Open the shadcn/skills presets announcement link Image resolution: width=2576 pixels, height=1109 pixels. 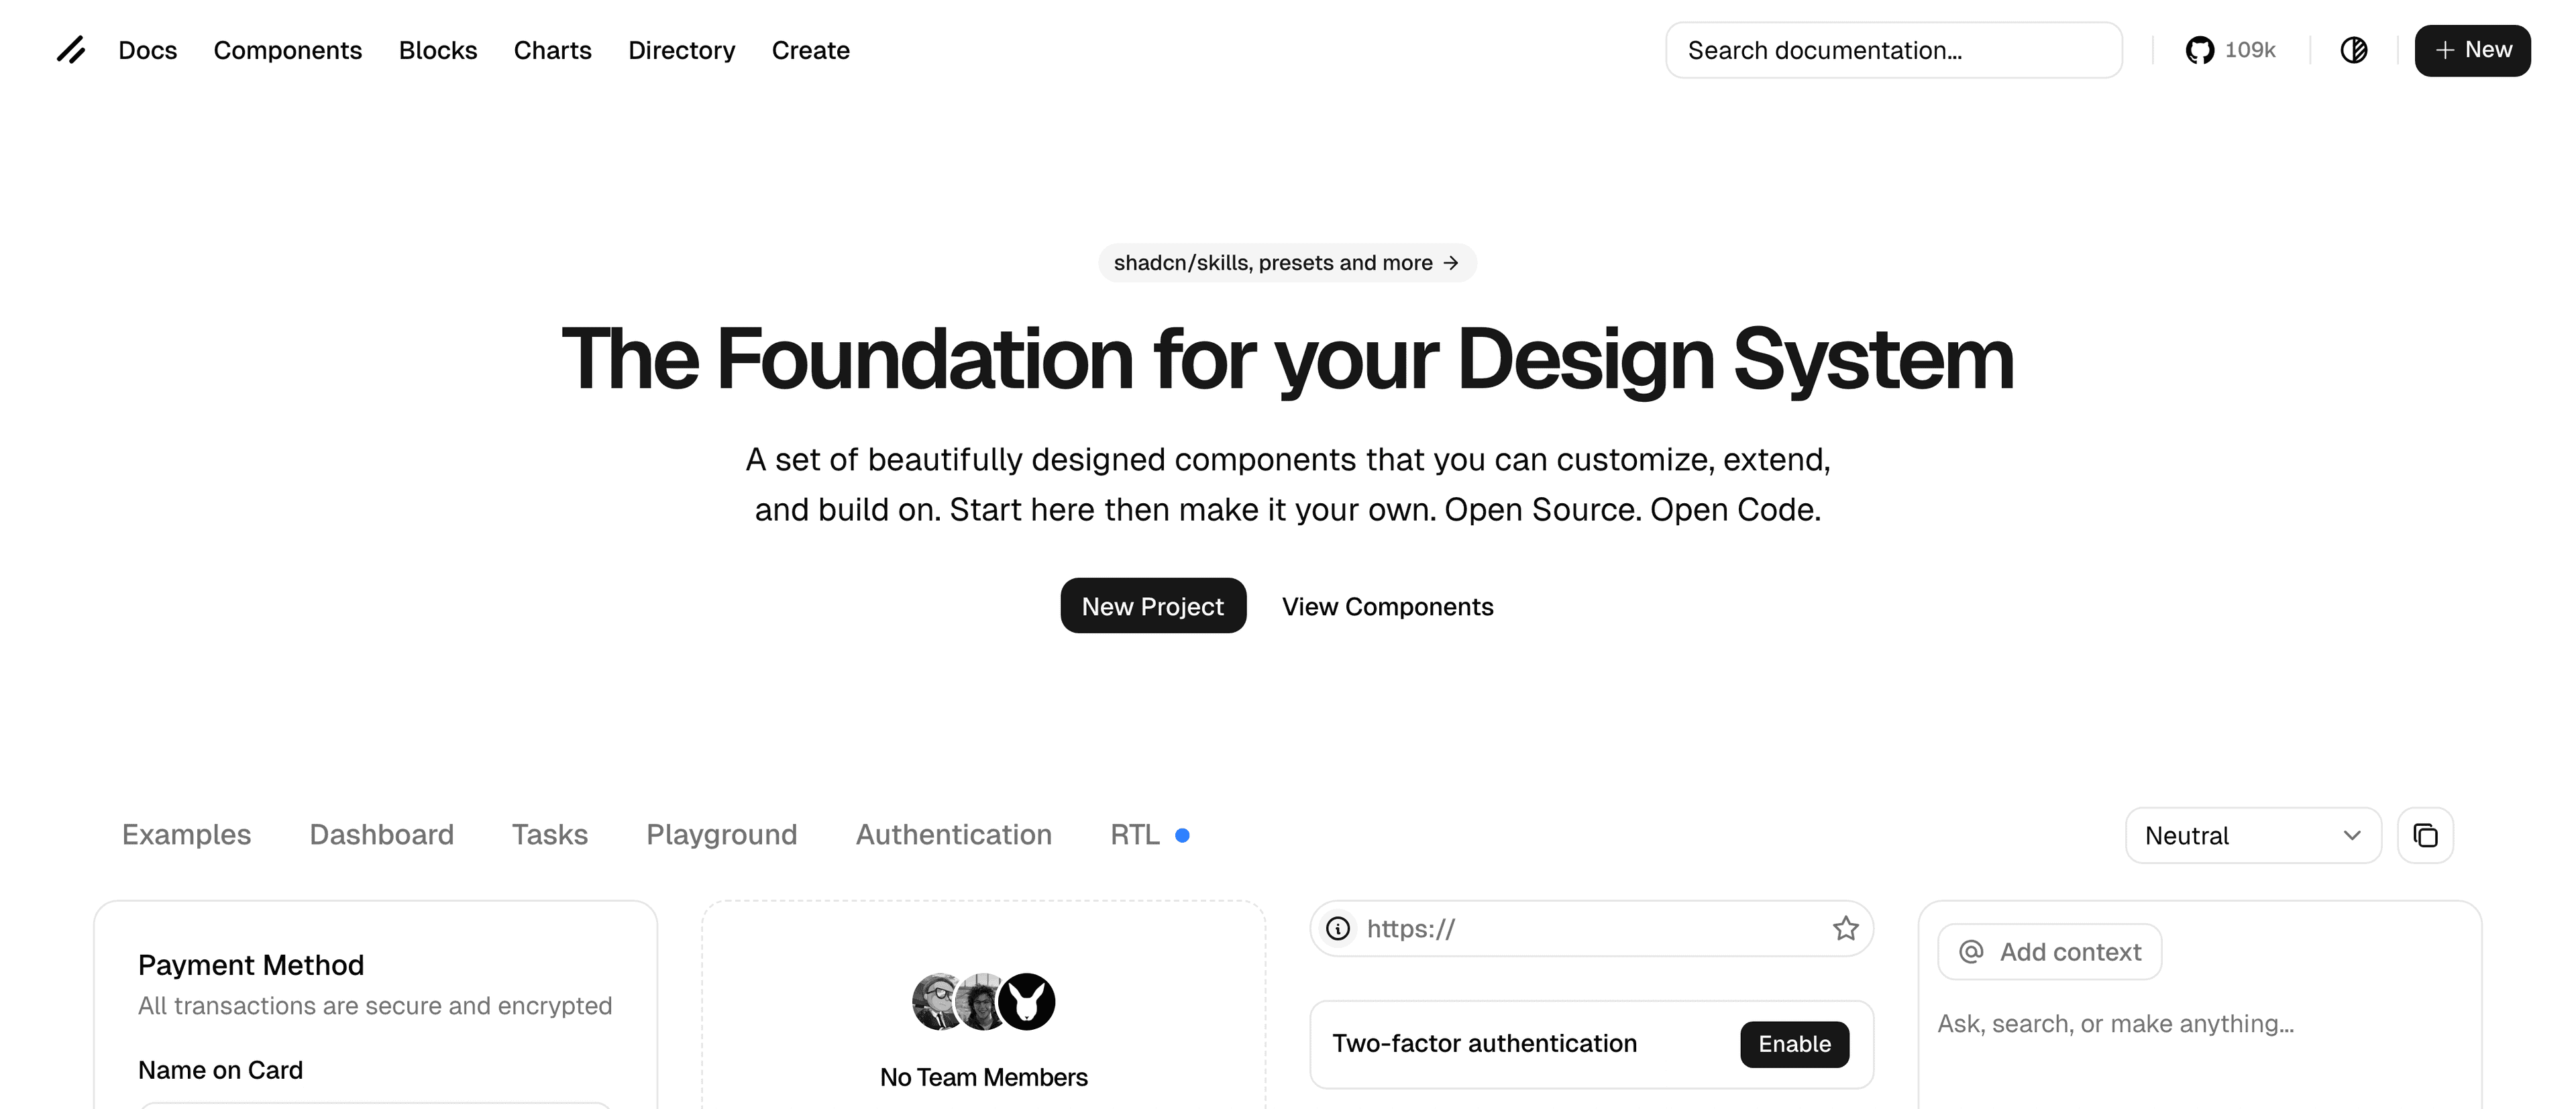[1286, 263]
